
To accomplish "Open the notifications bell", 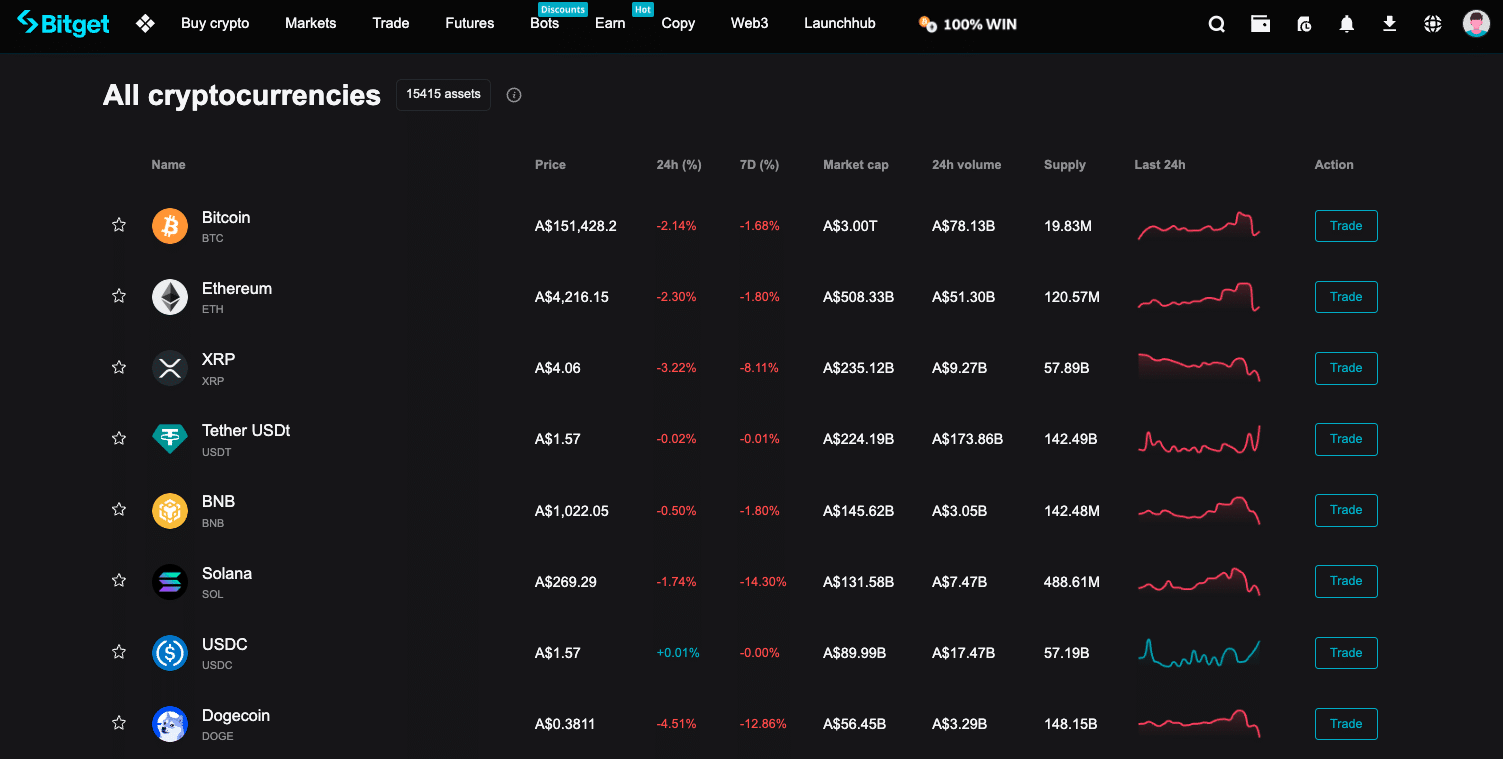I will click(x=1346, y=23).
